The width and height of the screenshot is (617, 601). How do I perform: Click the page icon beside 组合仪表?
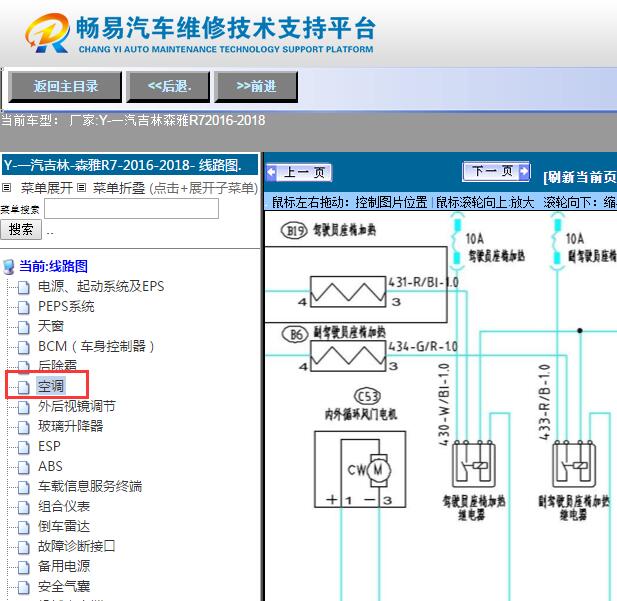[x=24, y=508]
